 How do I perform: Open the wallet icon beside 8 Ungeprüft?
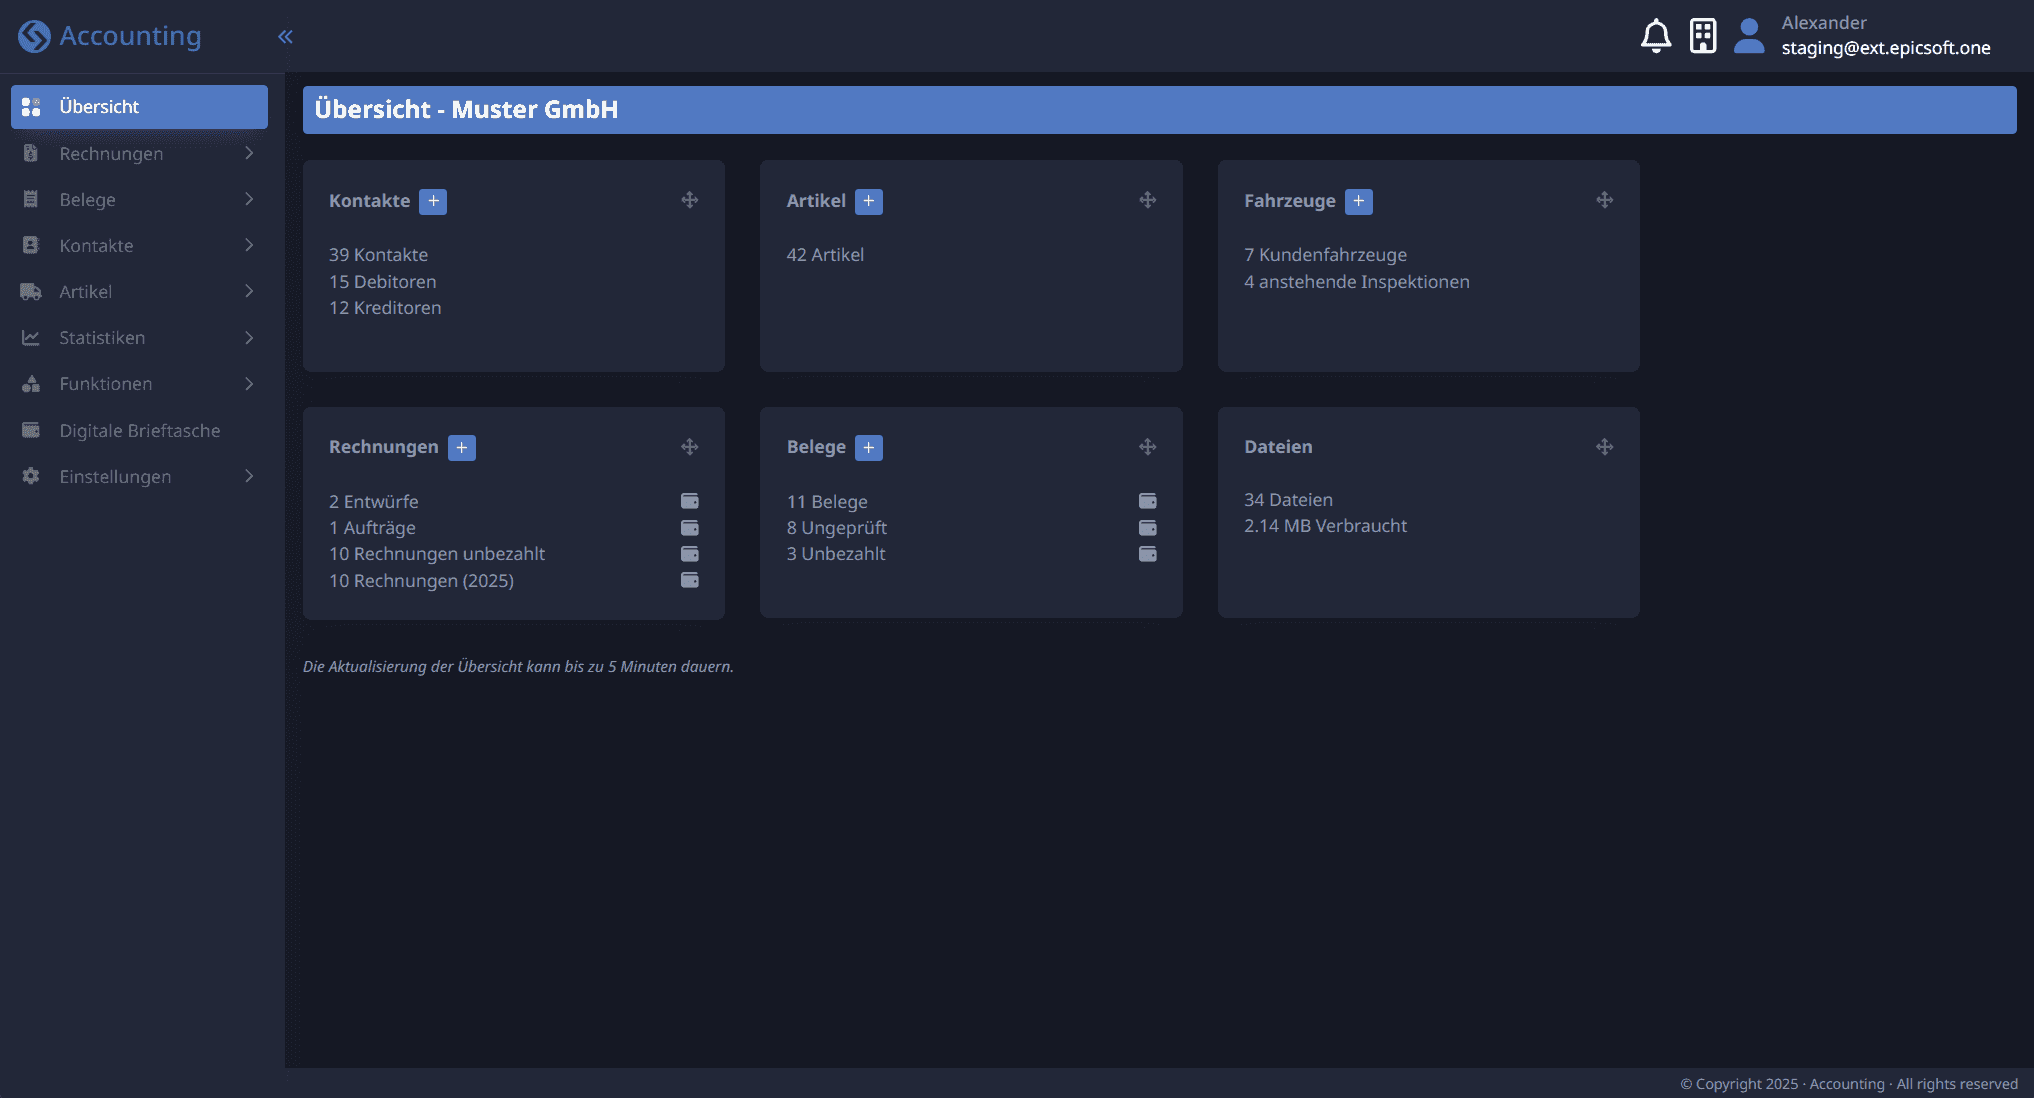[1148, 527]
